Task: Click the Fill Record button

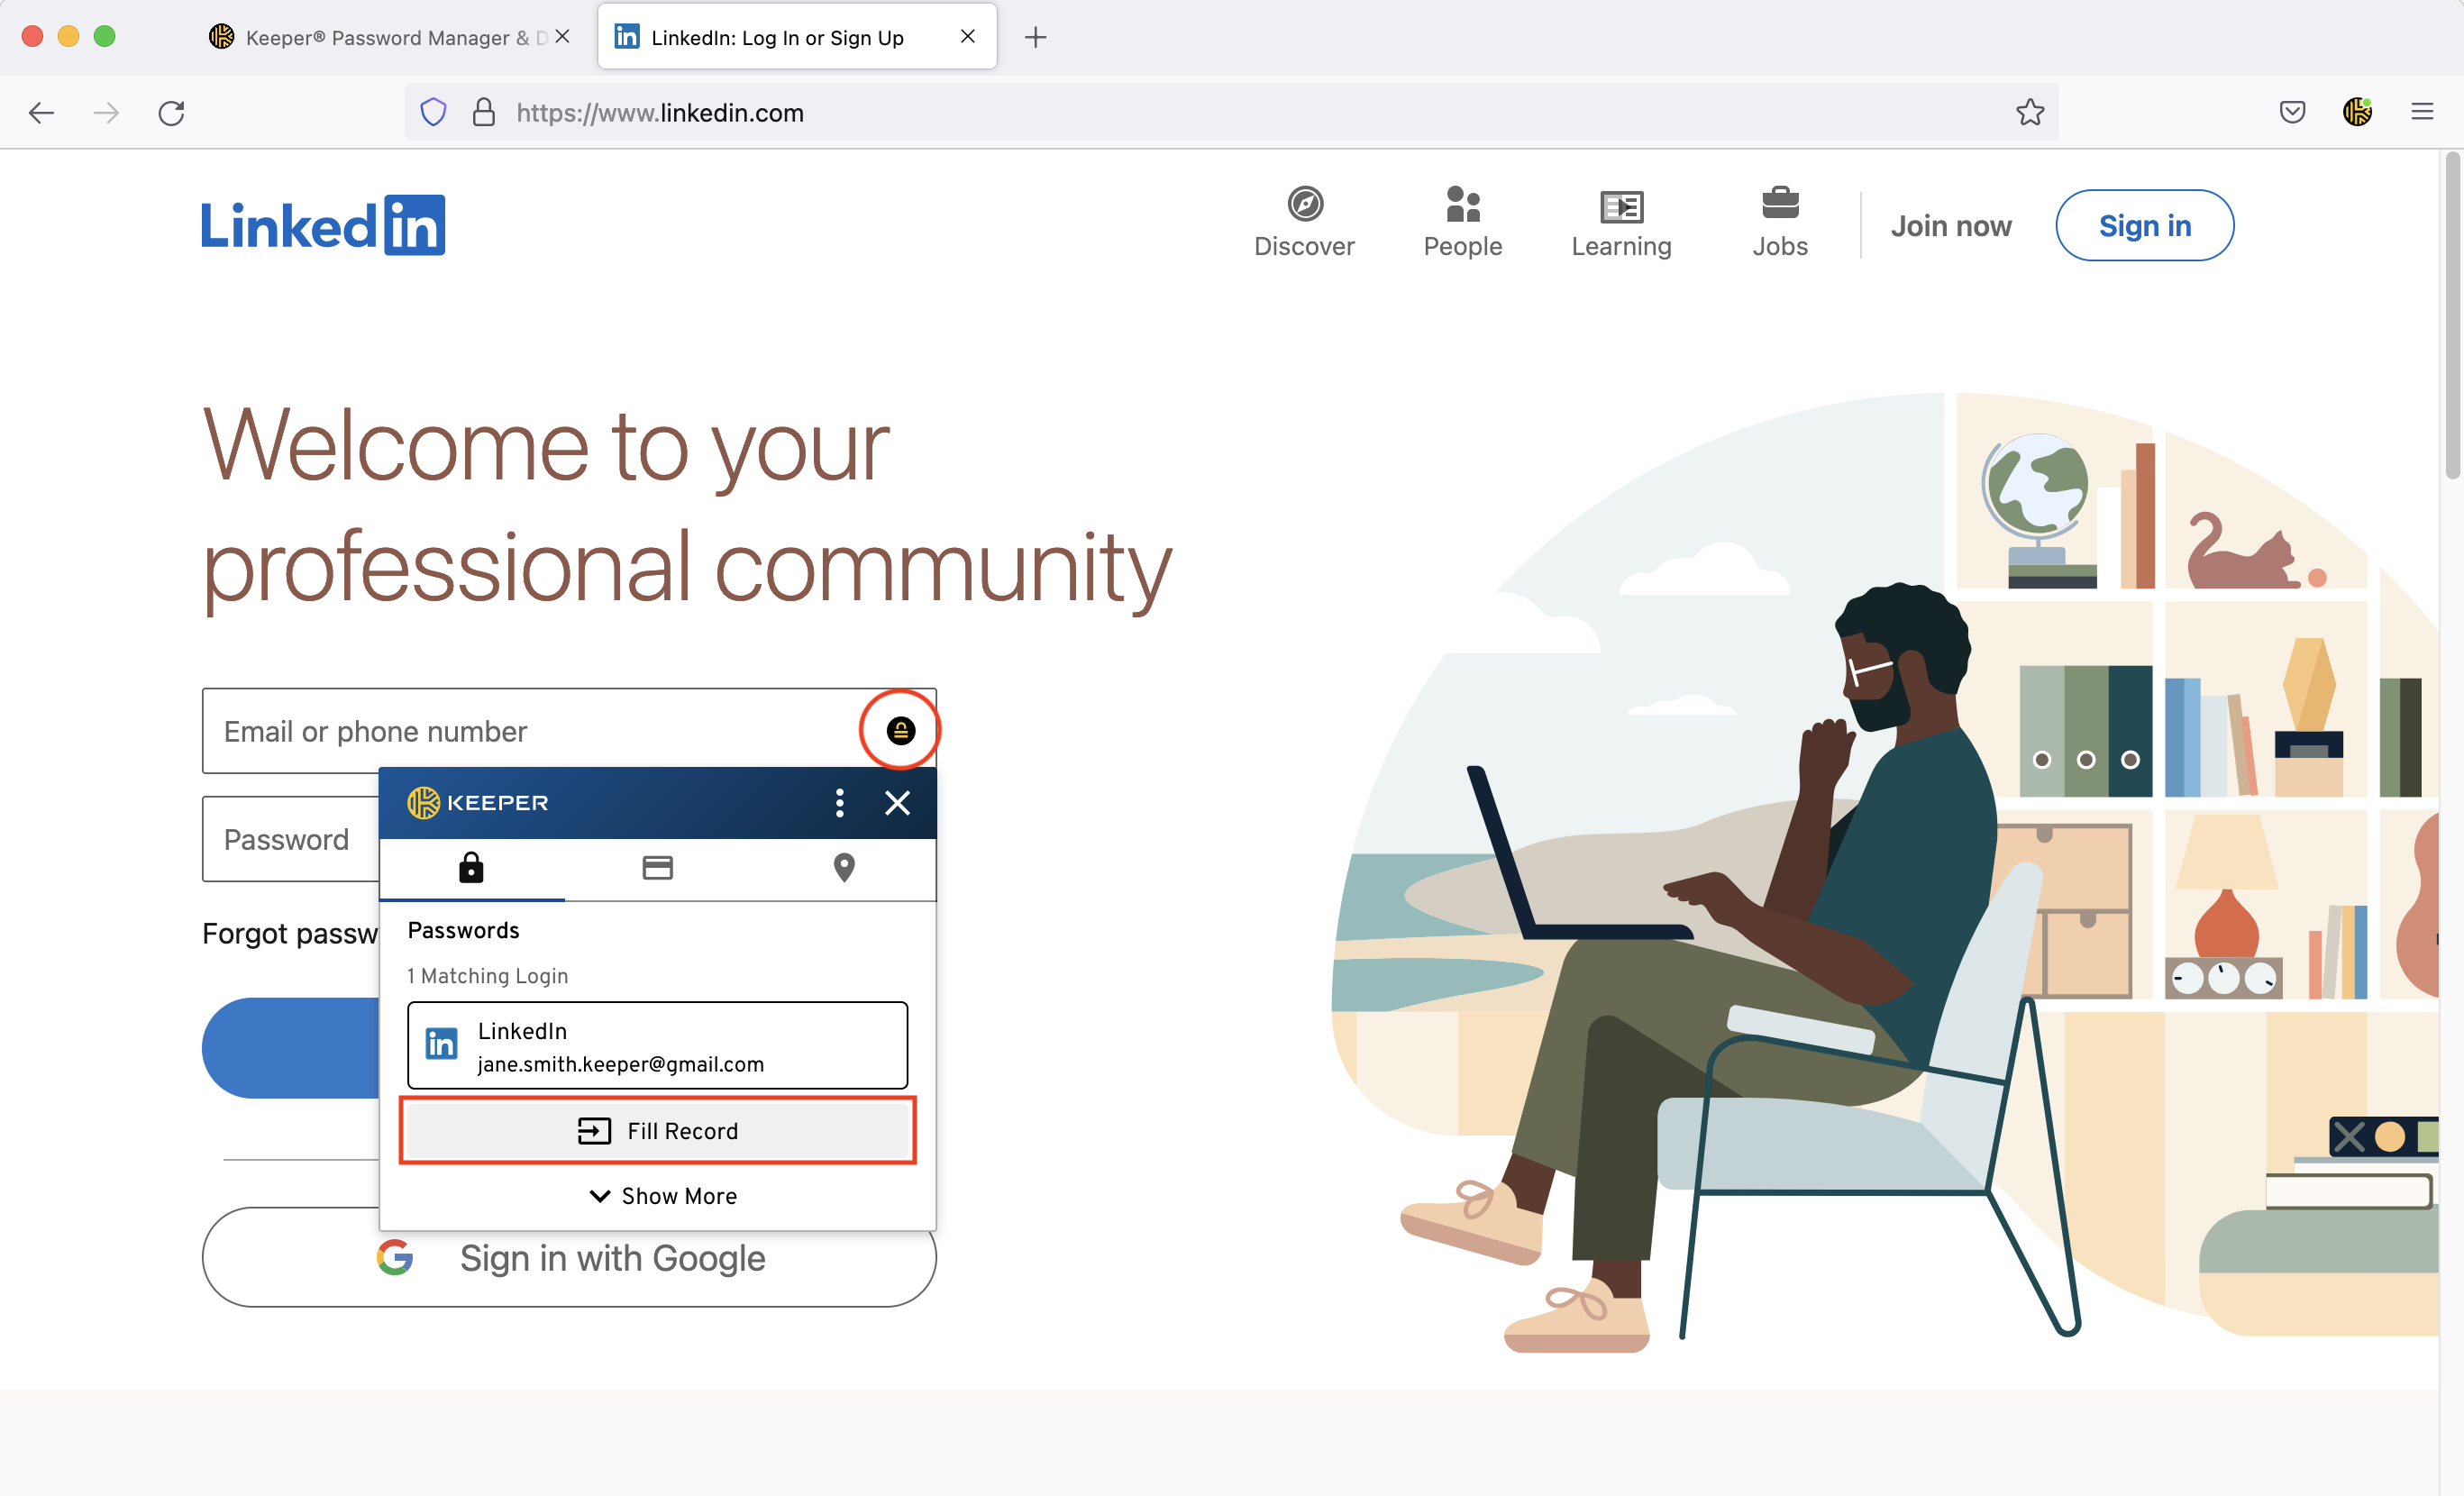Action: click(x=657, y=1130)
